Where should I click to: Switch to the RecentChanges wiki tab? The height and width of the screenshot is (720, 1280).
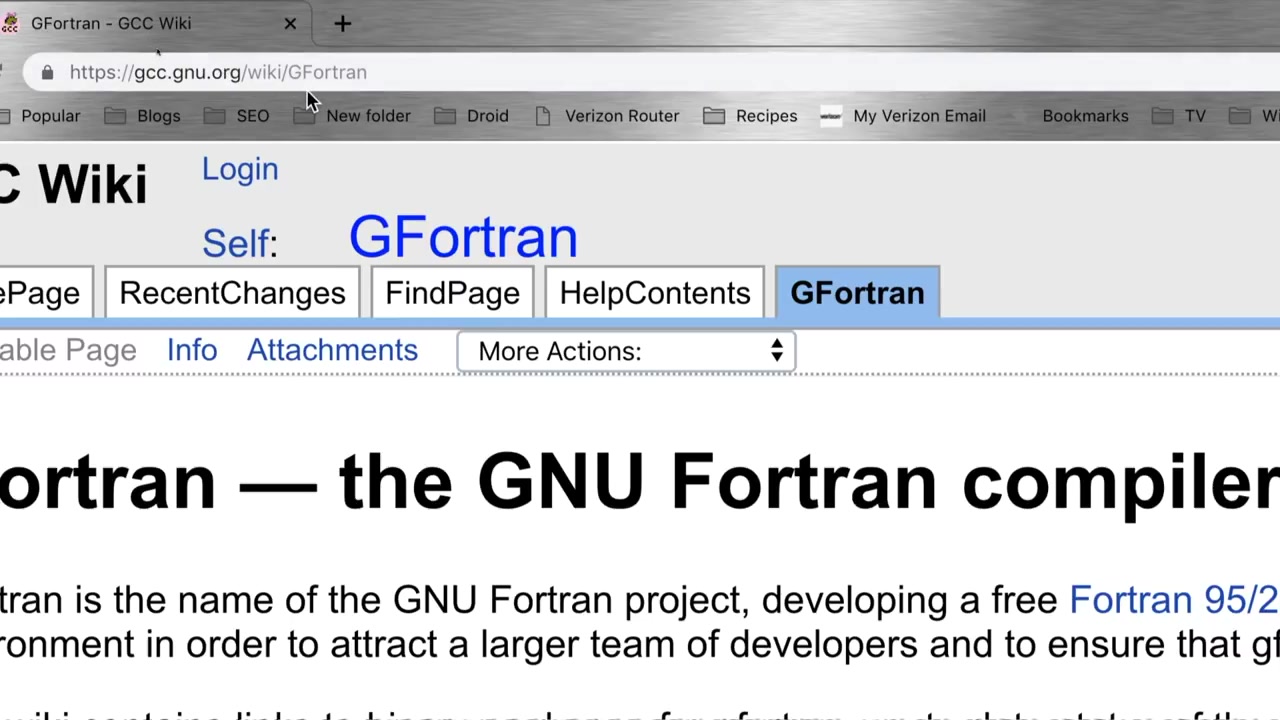coord(231,292)
